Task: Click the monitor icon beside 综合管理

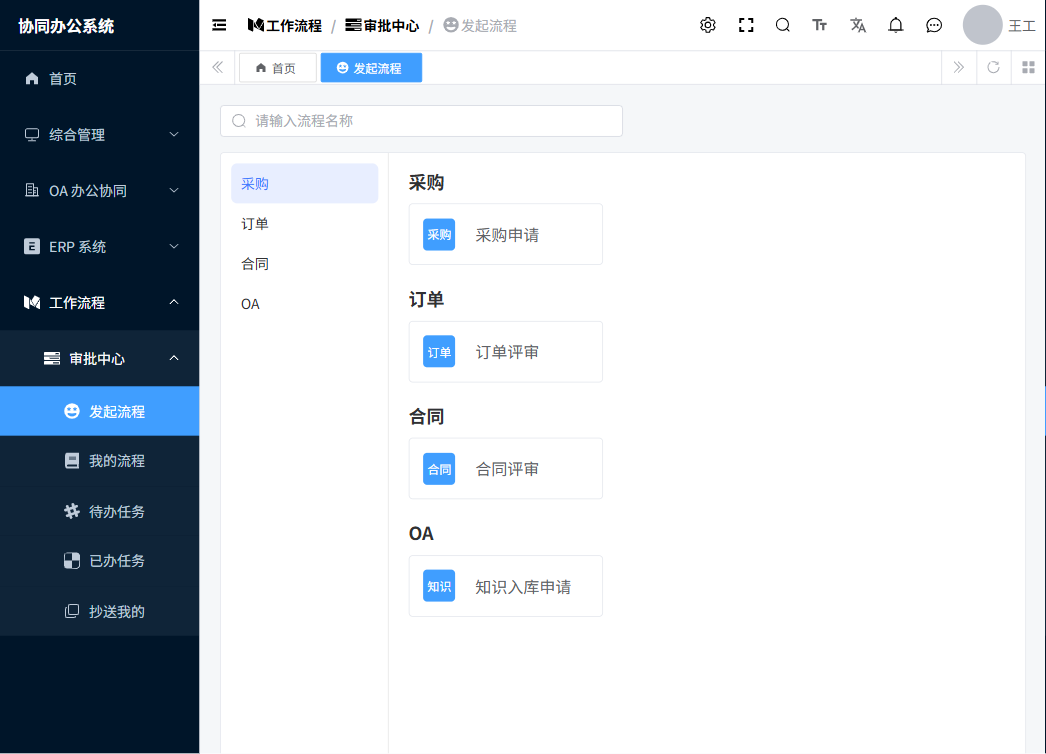Action: [32, 135]
